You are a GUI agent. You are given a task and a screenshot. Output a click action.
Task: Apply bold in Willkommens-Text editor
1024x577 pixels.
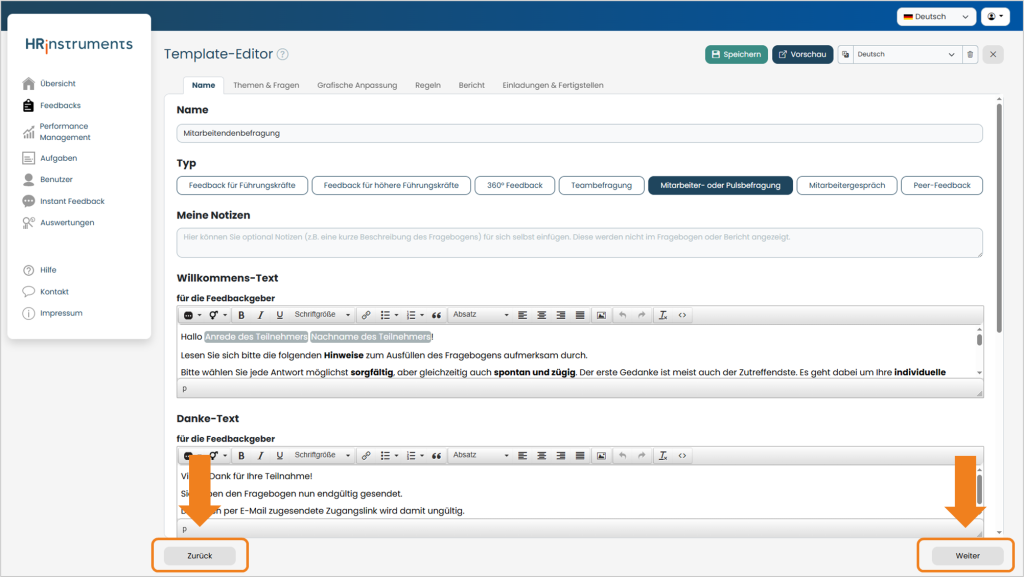pyautogui.click(x=241, y=315)
